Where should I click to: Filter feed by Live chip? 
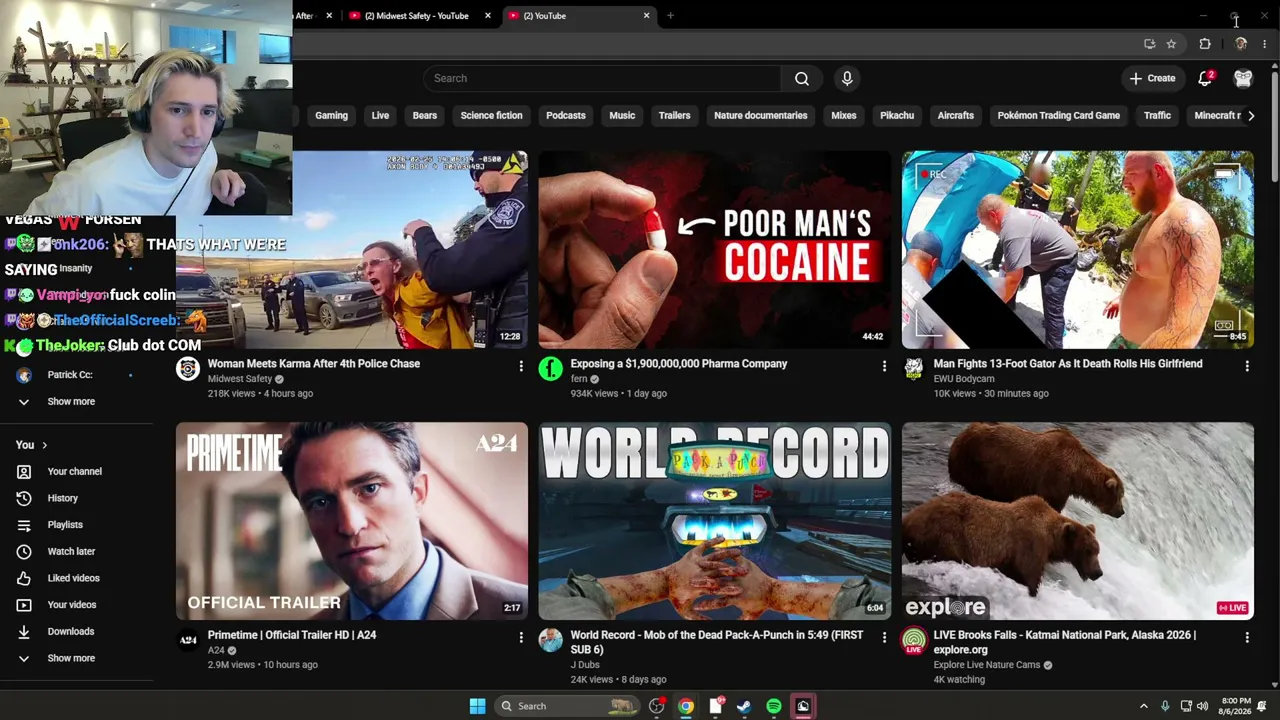(380, 115)
